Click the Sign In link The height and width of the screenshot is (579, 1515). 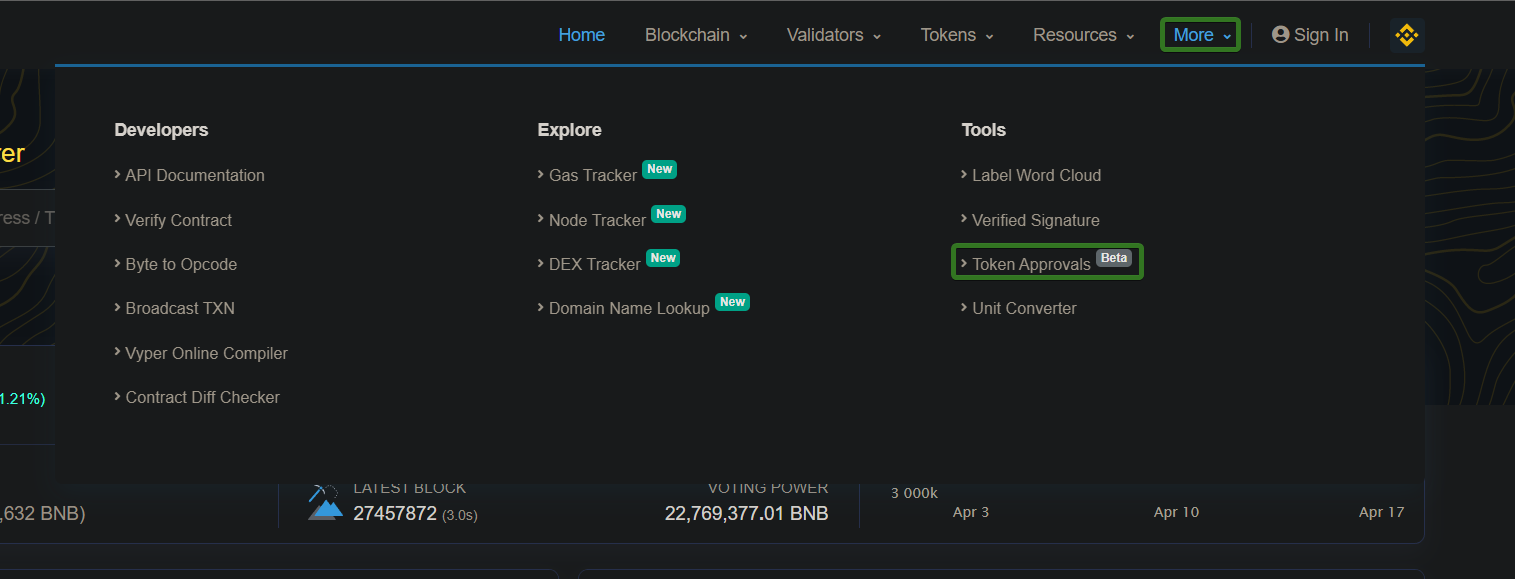(x=1310, y=35)
